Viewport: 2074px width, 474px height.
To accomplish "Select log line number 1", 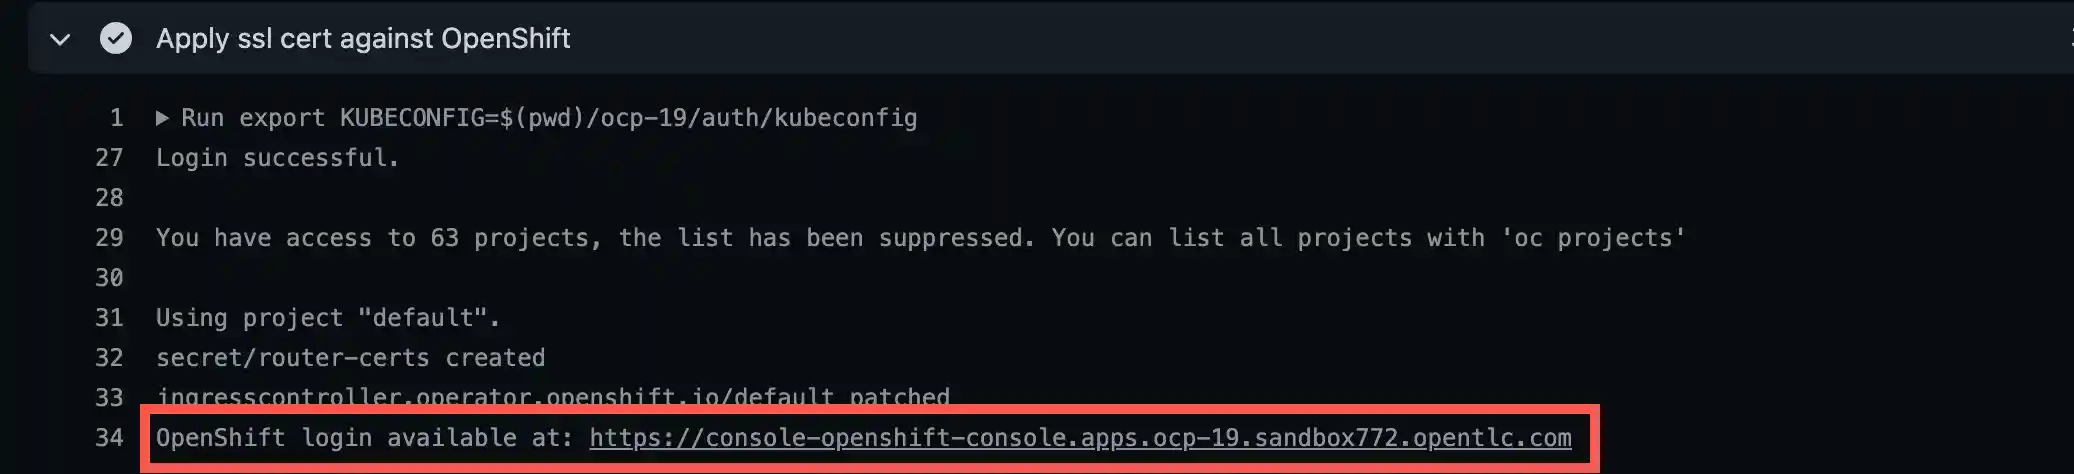I will [116, 118].
